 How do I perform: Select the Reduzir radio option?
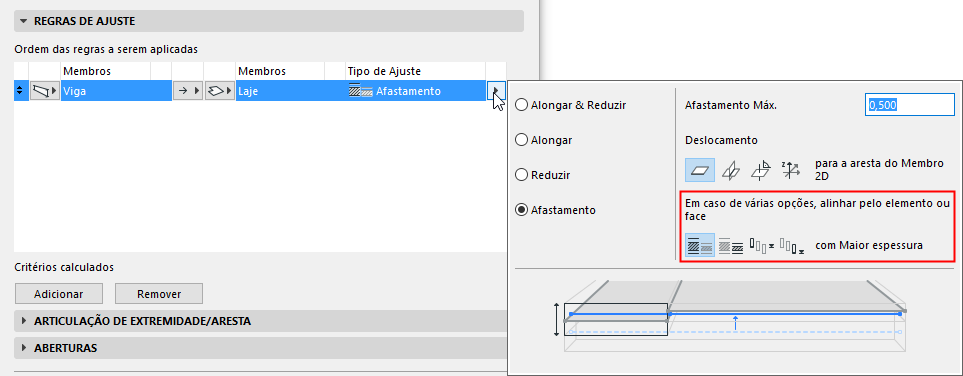pyautogui.click(x=543, y=175)
